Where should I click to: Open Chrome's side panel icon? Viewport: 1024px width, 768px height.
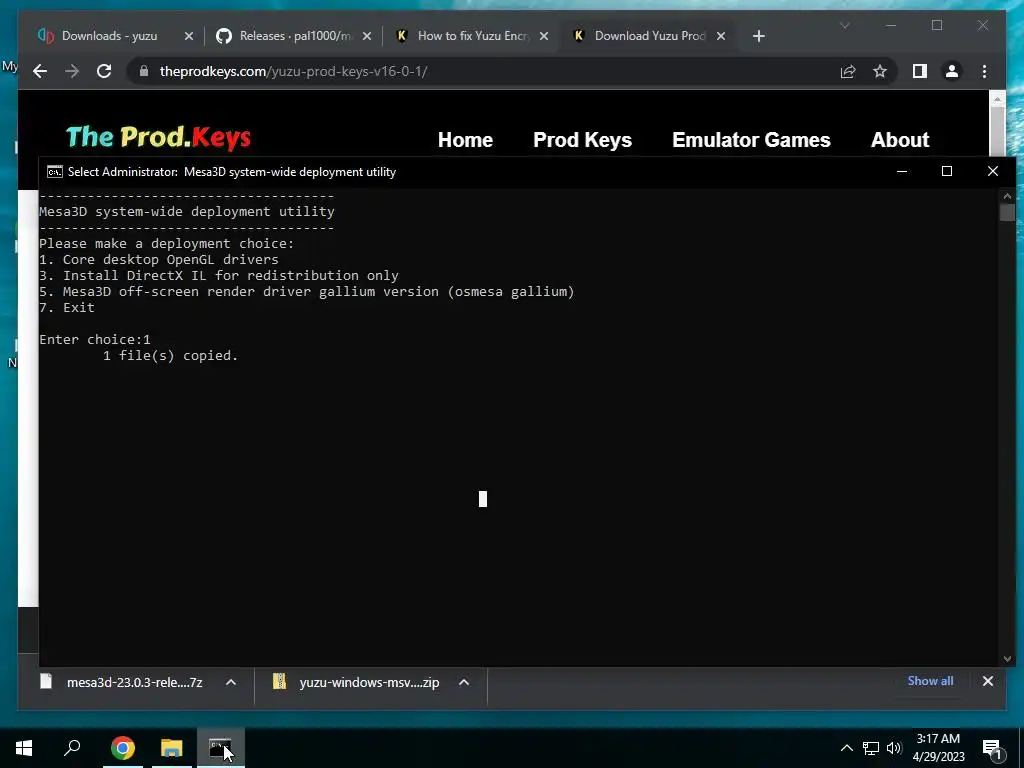(x=920, y=71)
